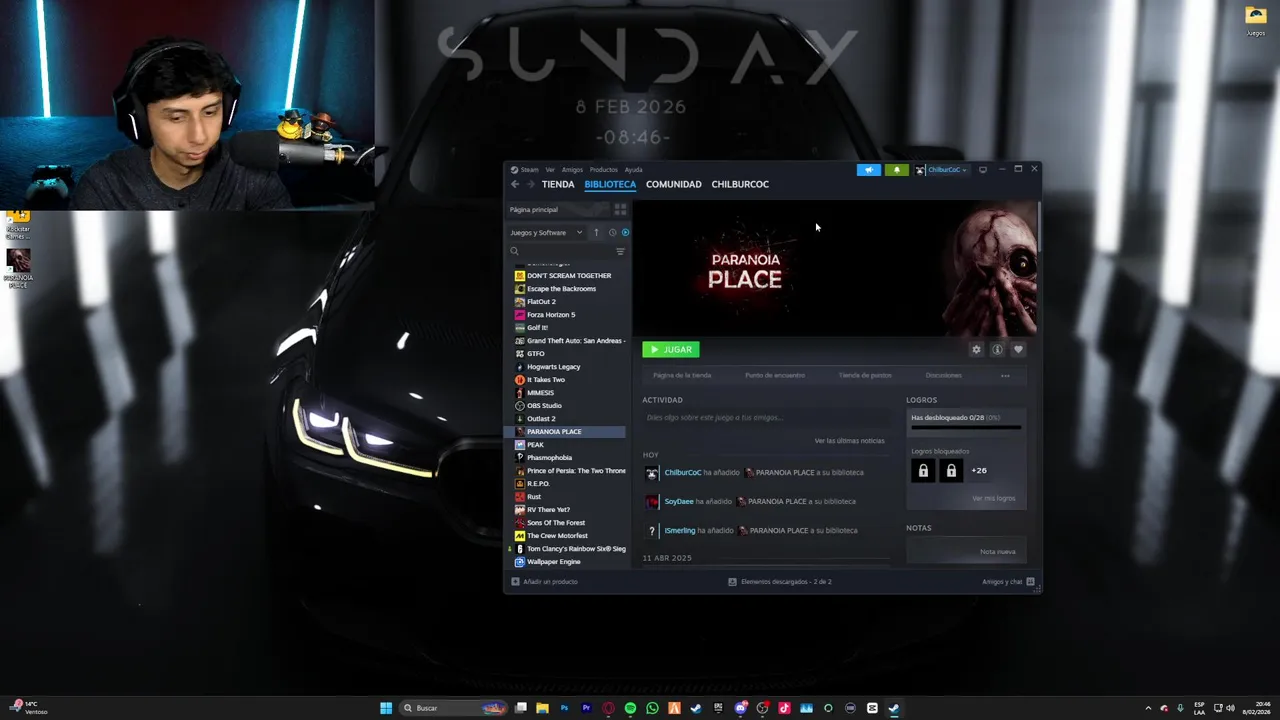Click the activity status text box
Image resolution: width=1280 pixels, height=720 pixels.
point(765,418)
